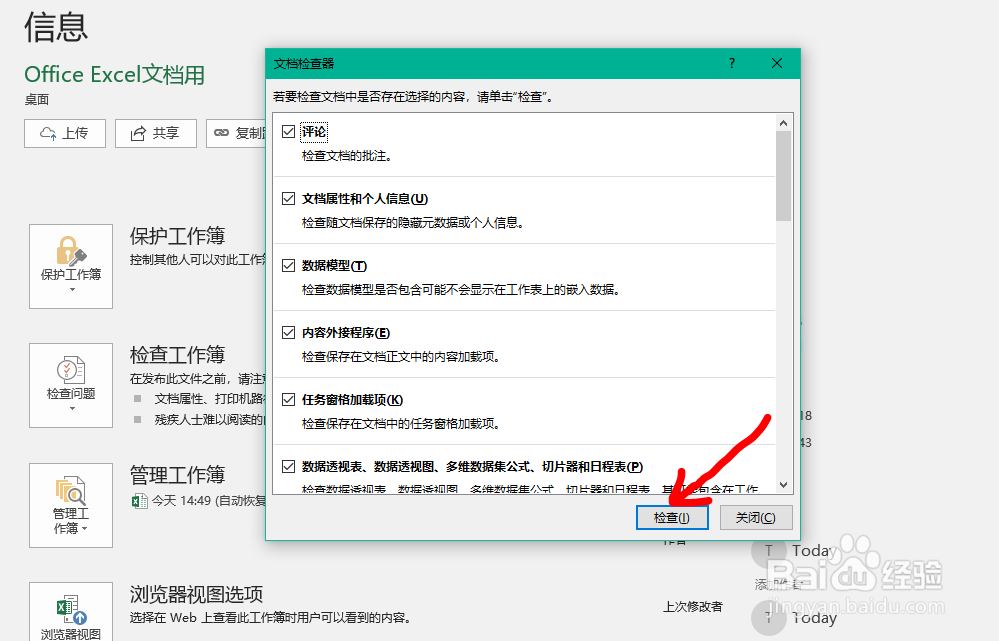Click the 上传 cloud upload icon
The width and height of the screenshot is (999, 641).
click(x=47, y=132)
